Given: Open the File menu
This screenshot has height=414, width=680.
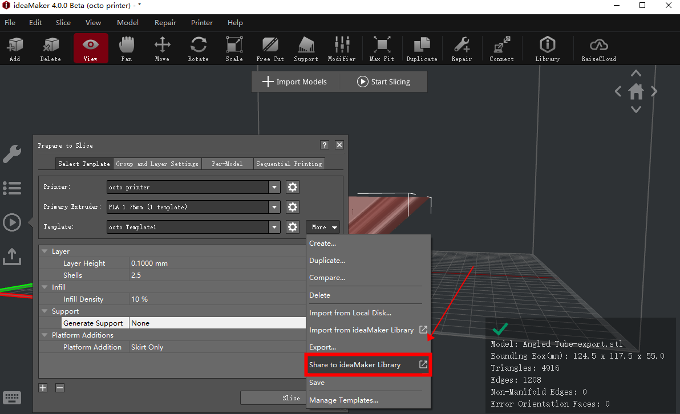Looking at the screenshot, I should 10,23.
